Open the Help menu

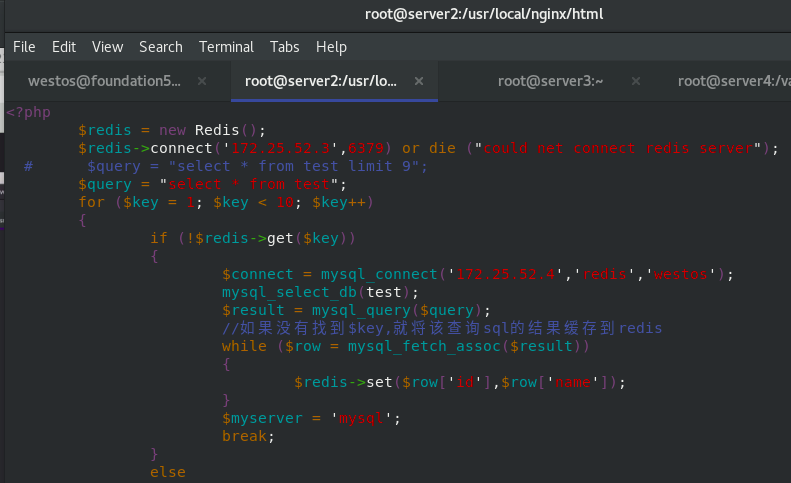(x=331, y=47)
